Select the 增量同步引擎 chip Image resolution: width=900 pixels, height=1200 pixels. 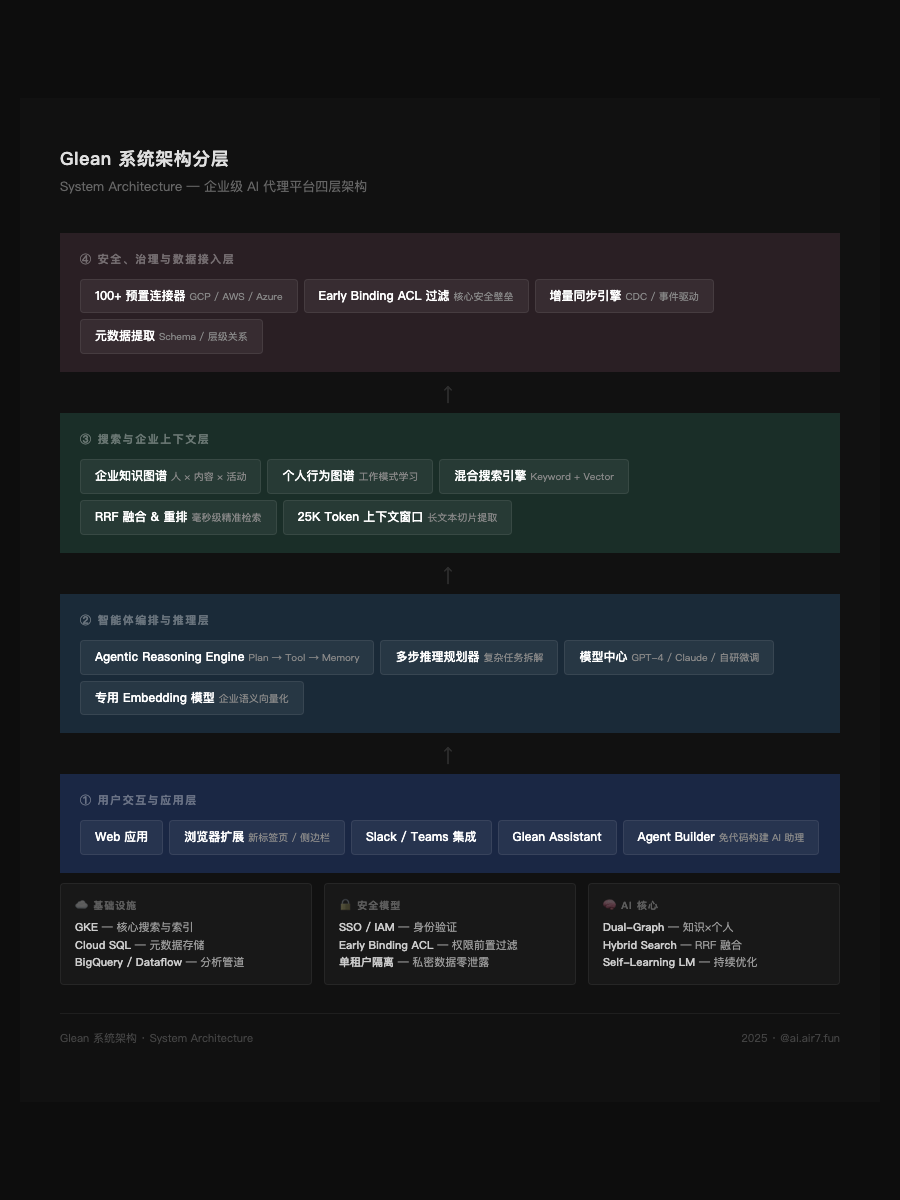click(624, 296)
